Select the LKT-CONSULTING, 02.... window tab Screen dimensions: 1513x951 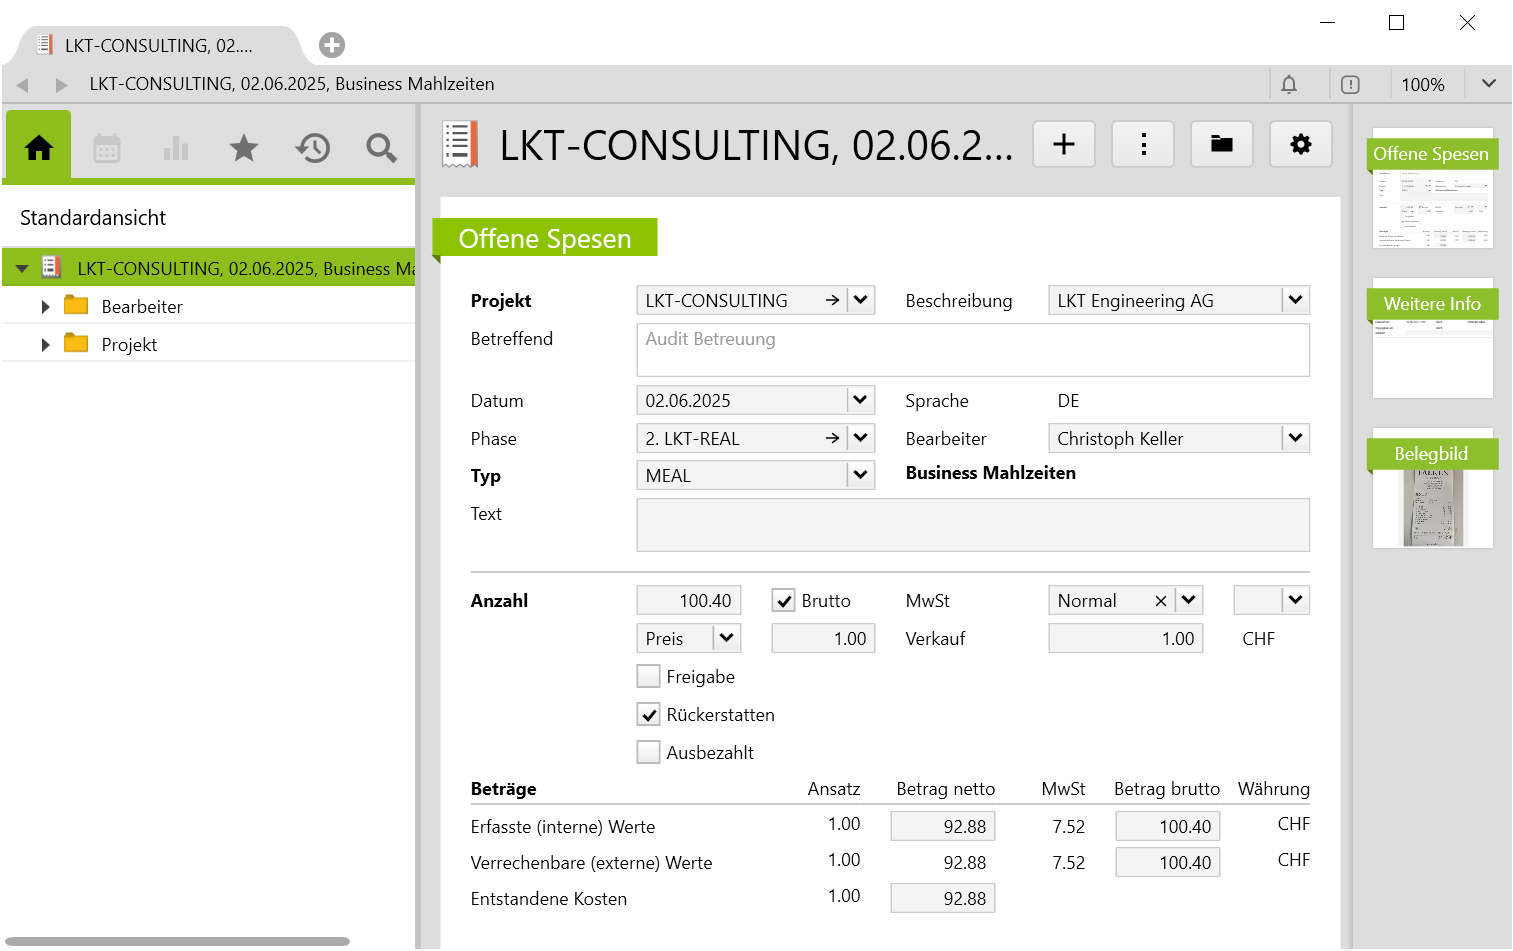[158, 46]
